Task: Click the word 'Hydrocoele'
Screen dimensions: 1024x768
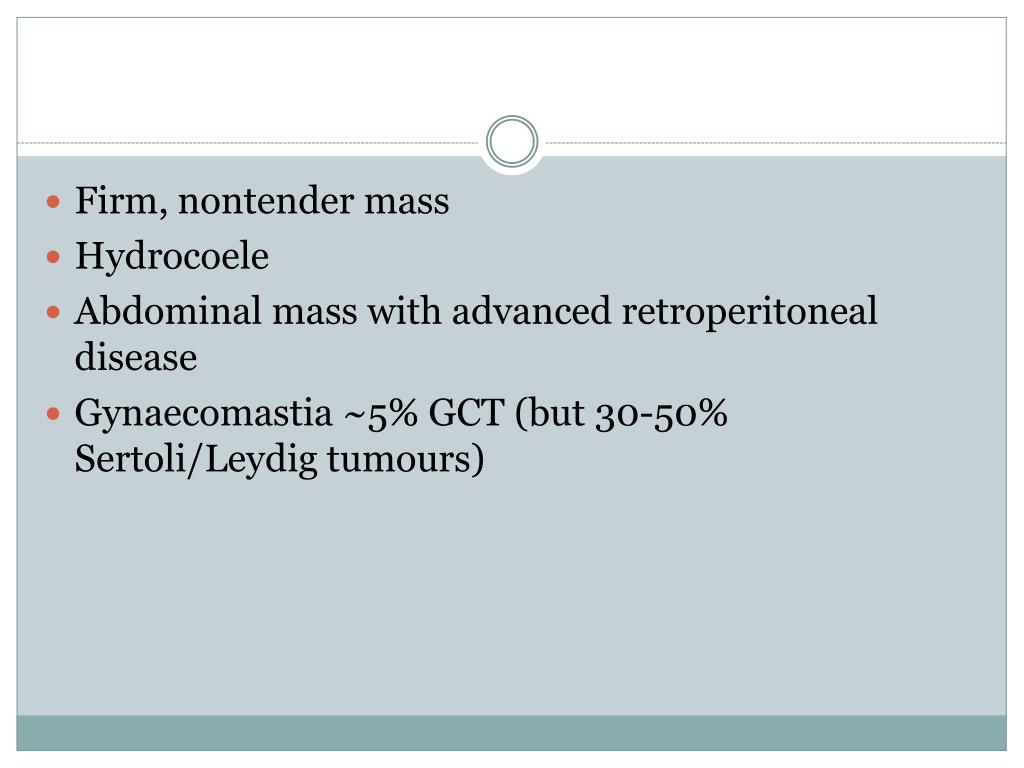Action: (172, 257)
